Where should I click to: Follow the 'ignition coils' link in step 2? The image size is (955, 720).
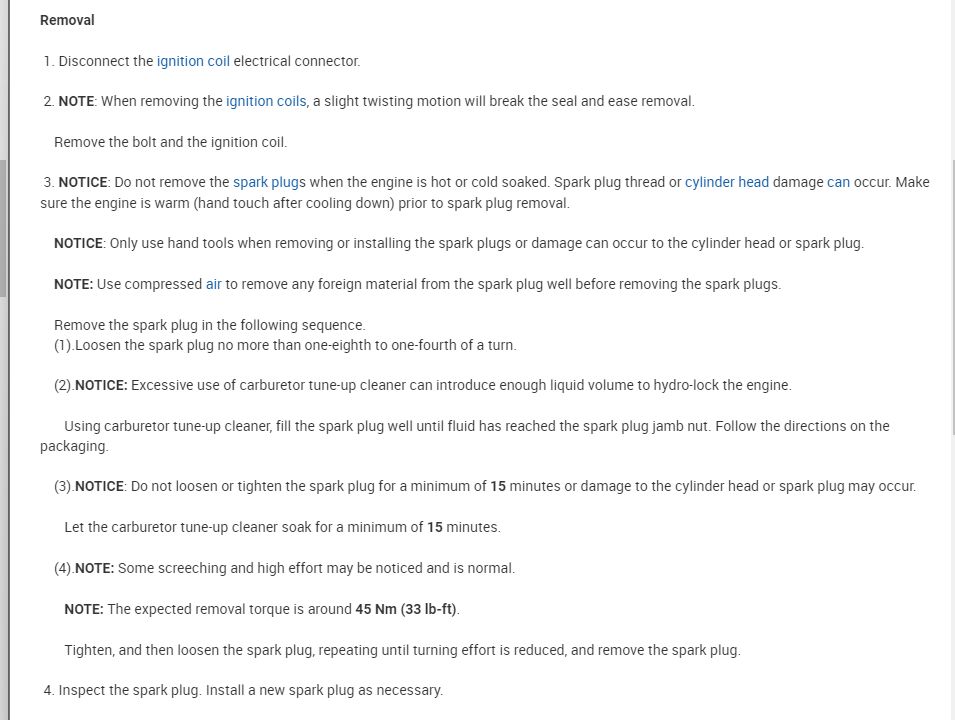(x=266, y=101)
